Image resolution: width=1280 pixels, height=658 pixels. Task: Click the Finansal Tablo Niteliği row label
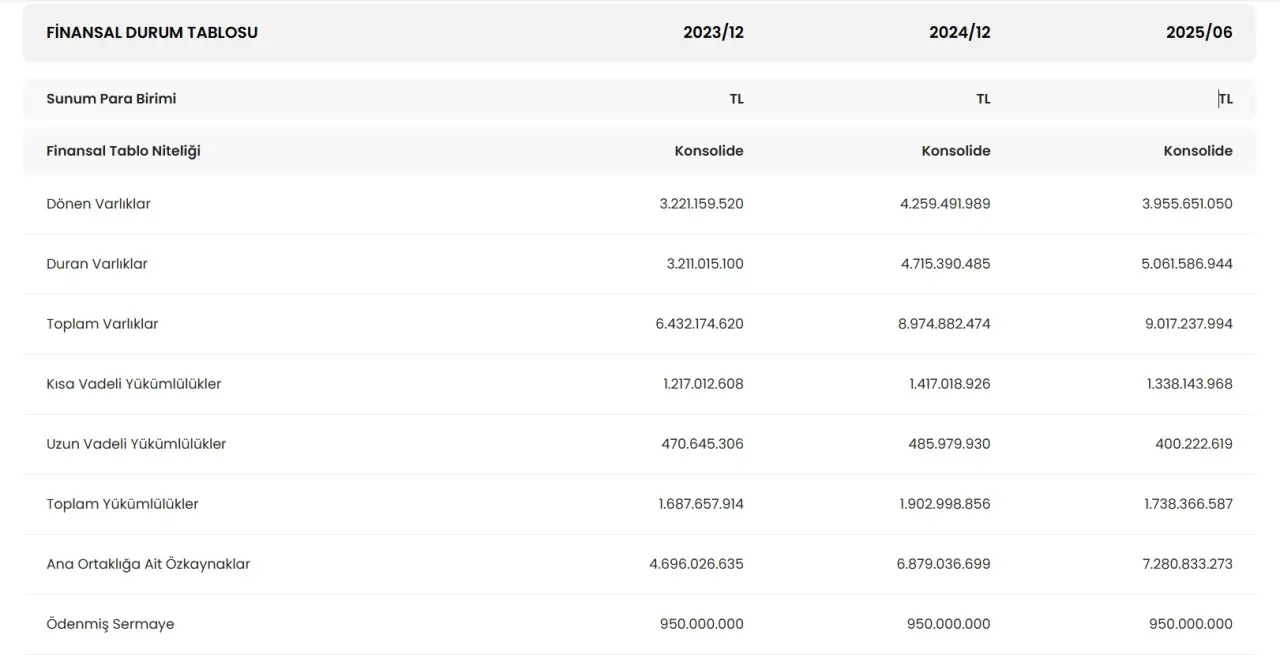[x=123, y=151]
